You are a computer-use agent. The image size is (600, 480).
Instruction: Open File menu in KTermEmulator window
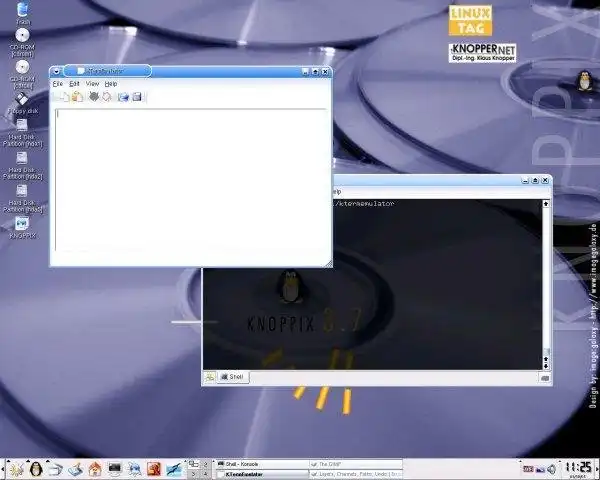57,83
